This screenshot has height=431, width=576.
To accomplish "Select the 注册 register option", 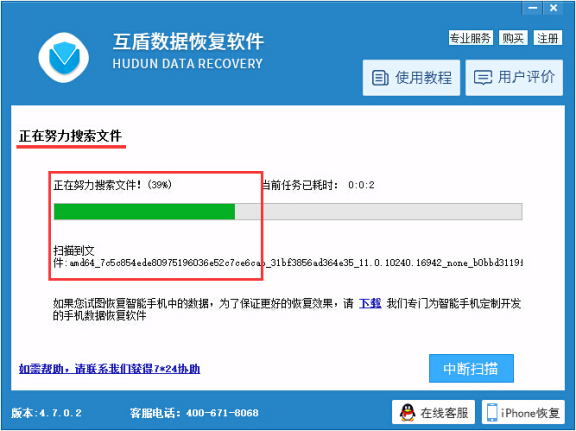I will pyautogui.click(x=547, y=38).
